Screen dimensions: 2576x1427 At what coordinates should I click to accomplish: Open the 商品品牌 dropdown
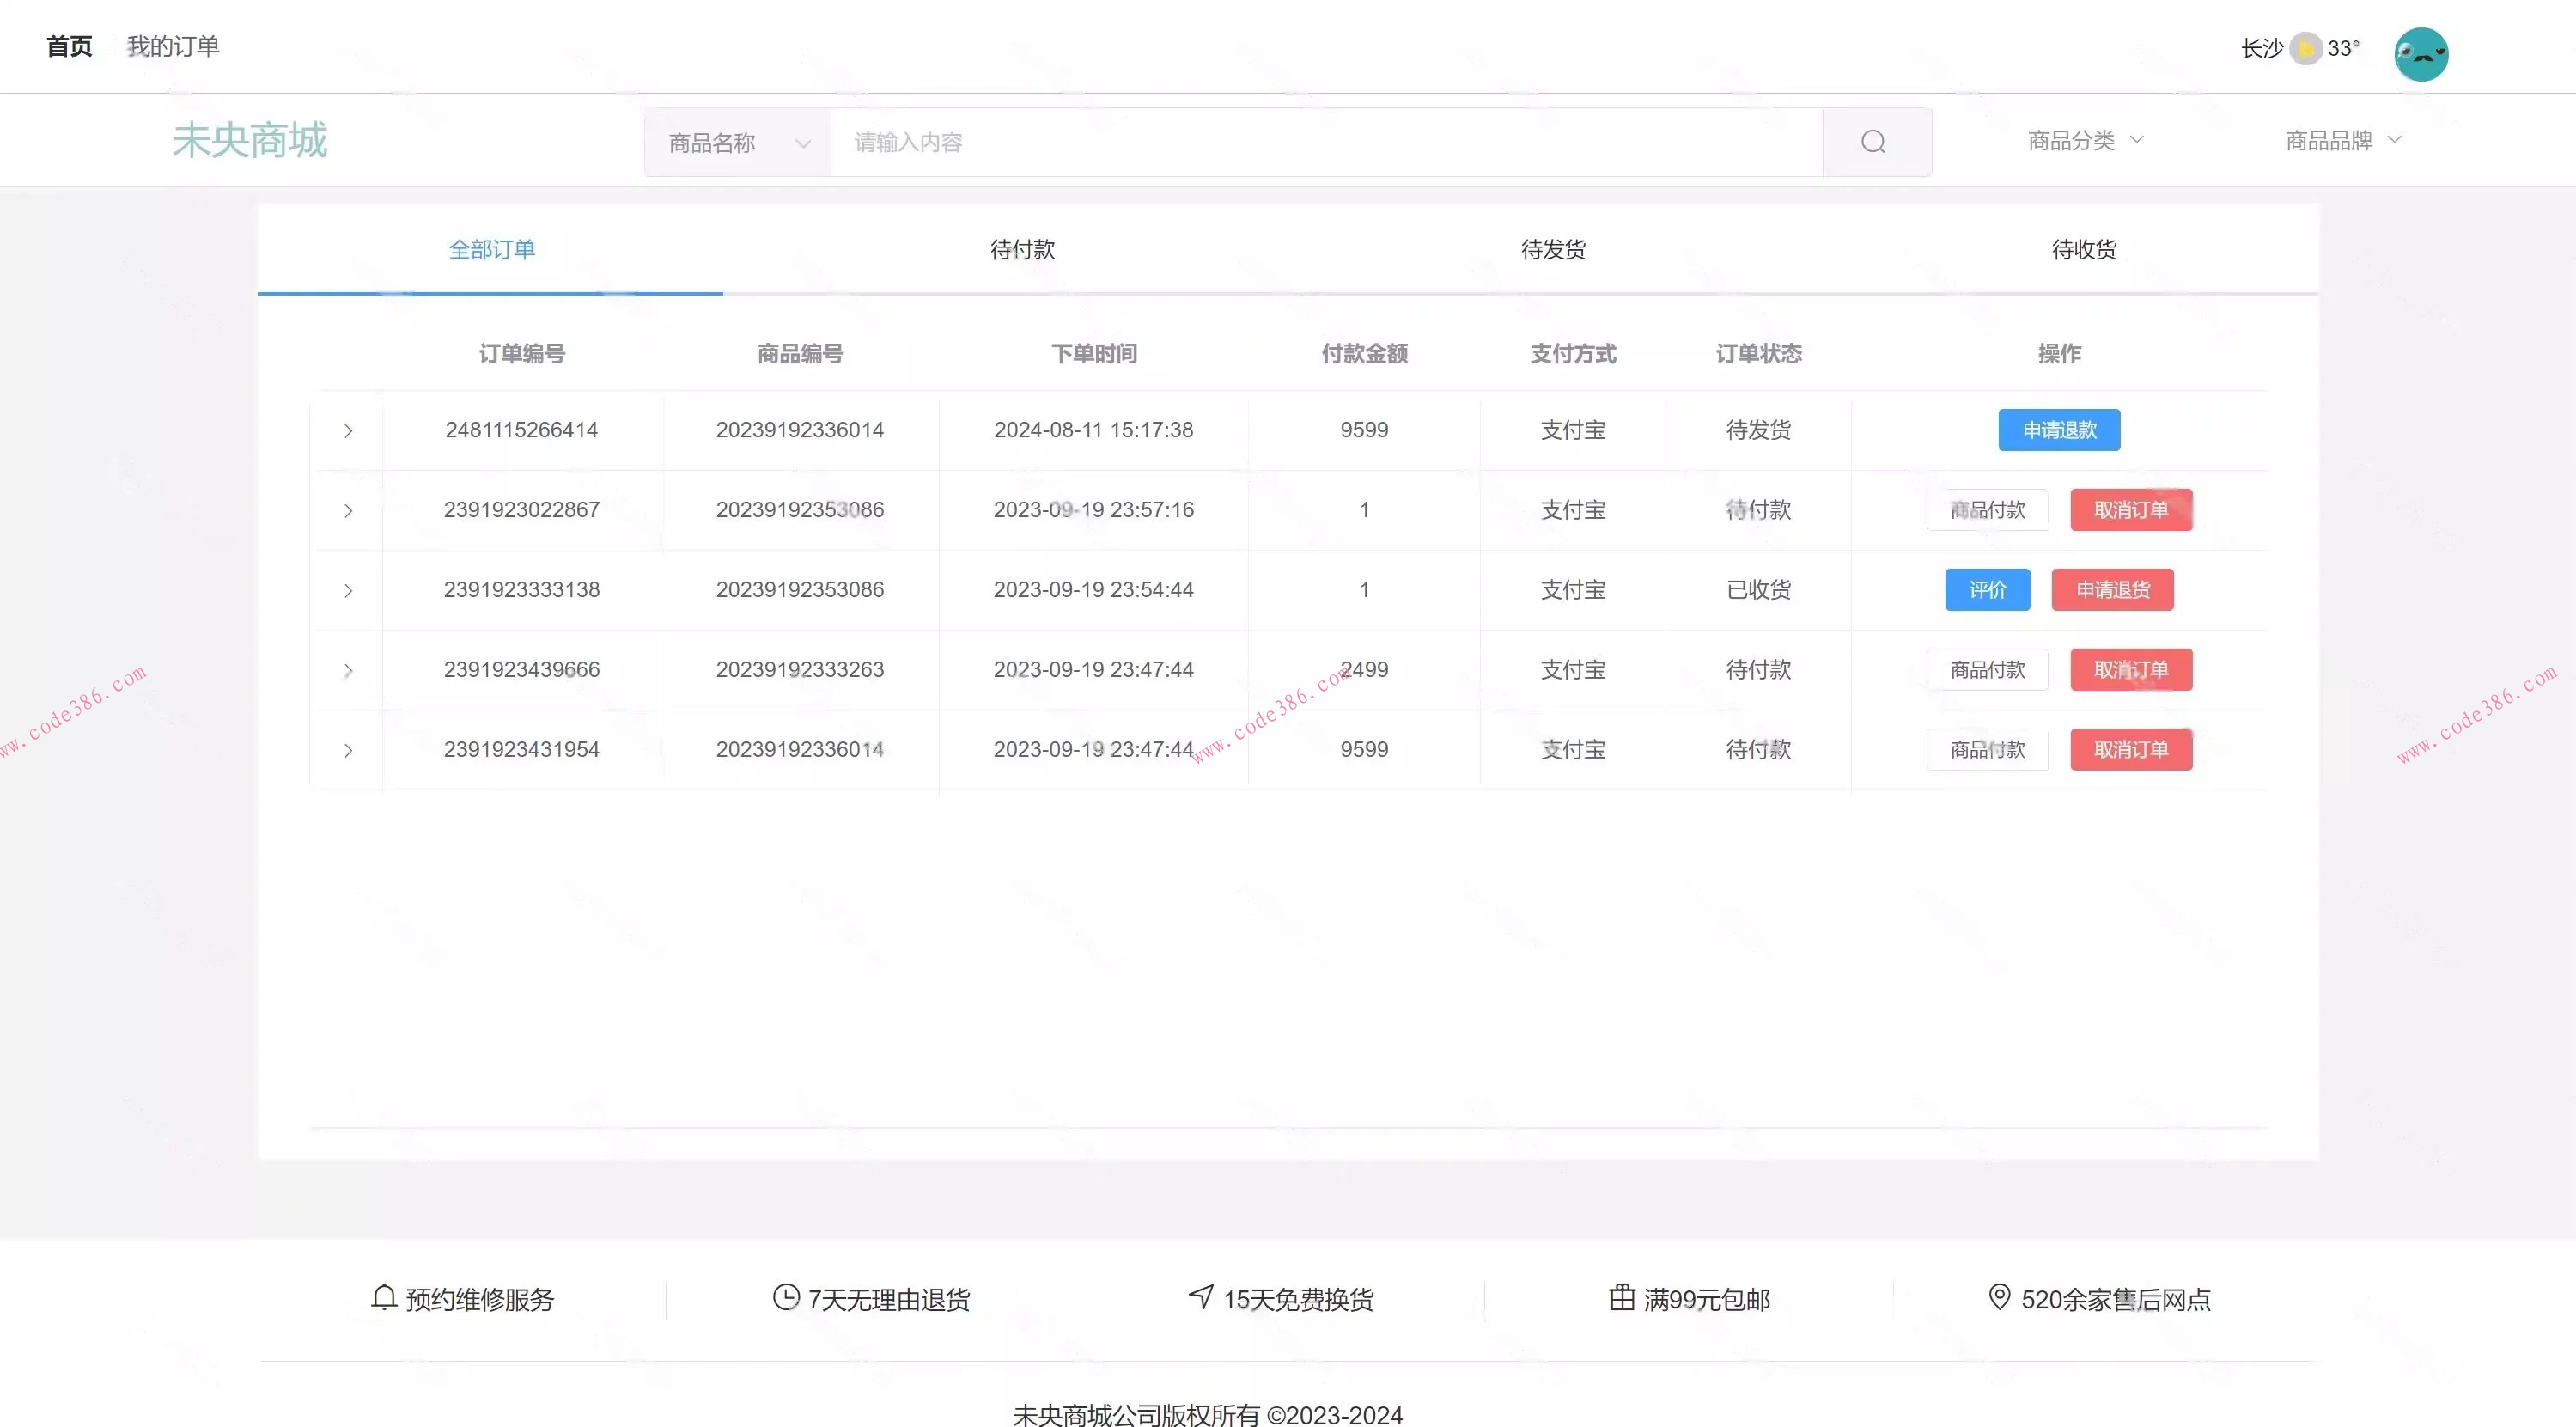[x=2342, y=140]
